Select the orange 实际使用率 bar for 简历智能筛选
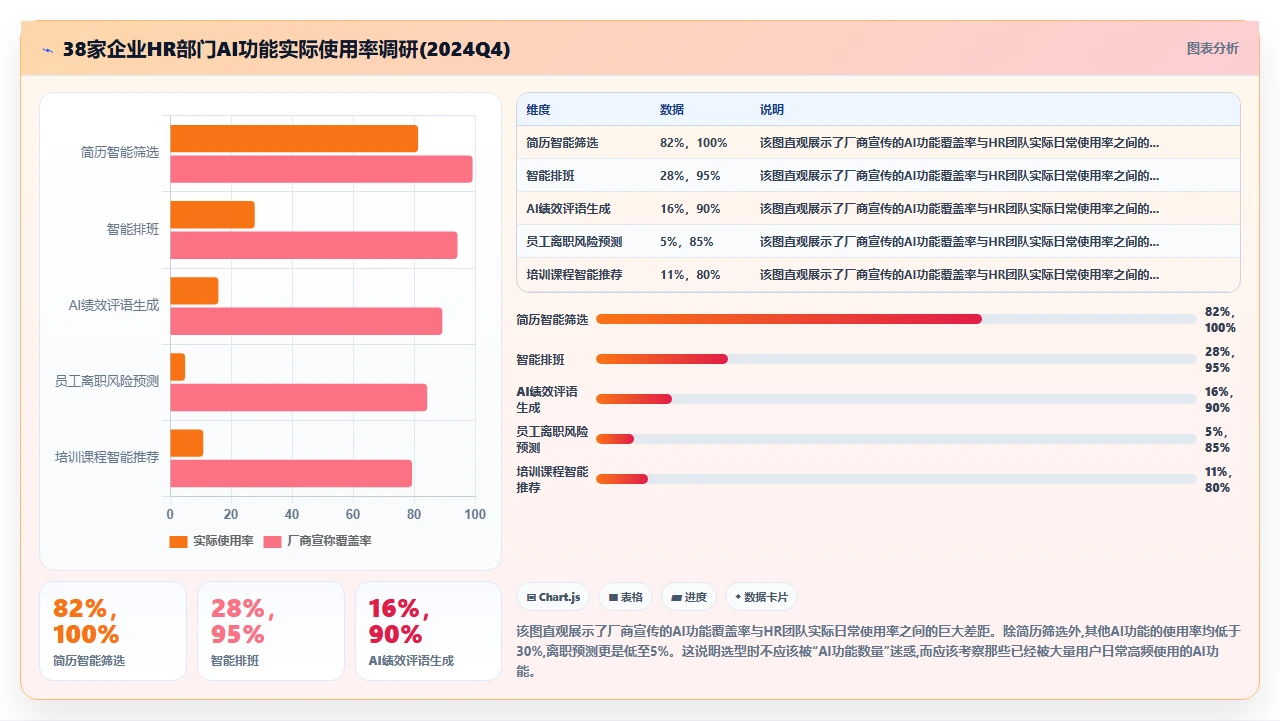This screenshot has width=1280, height=721. tap(294, 139)
